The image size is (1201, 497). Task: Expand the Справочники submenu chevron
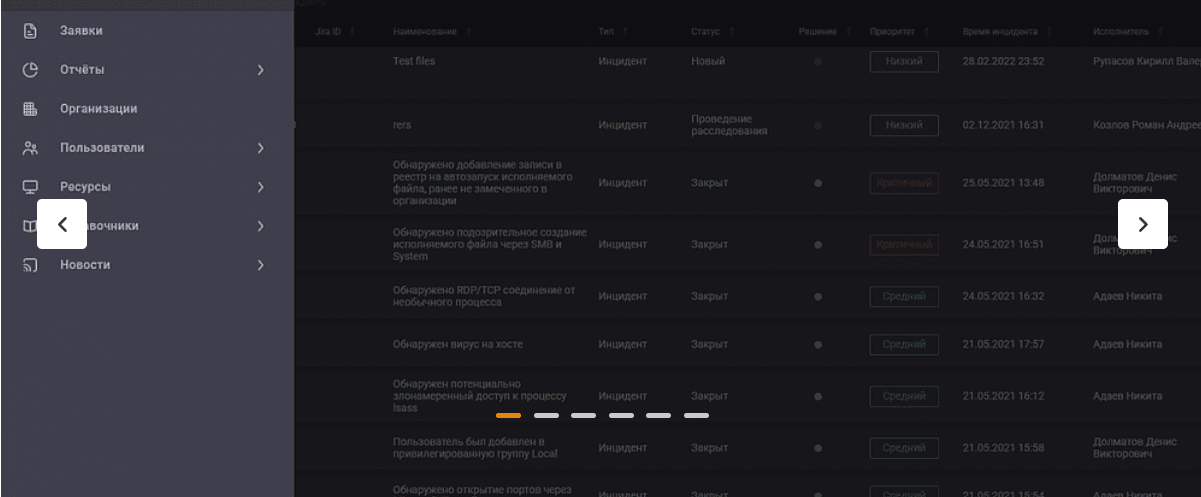click(260, 226)
